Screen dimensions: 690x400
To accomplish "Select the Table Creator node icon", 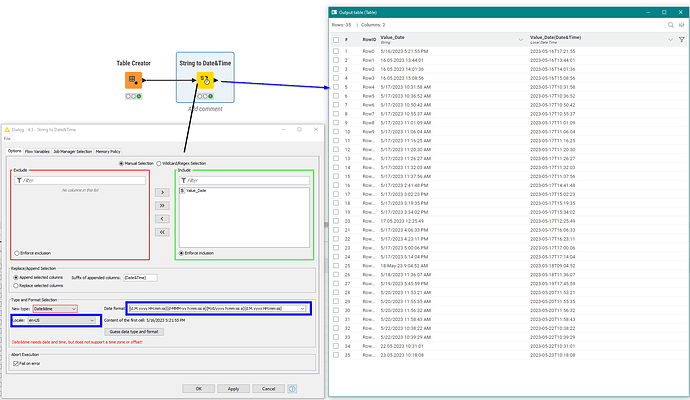I will point(133,80).
